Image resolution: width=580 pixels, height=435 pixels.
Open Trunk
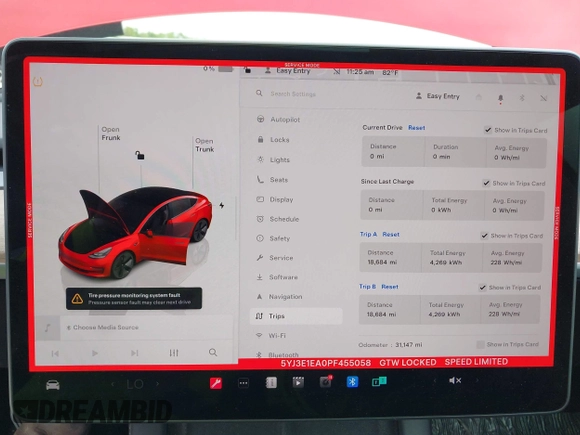[205, 145]
